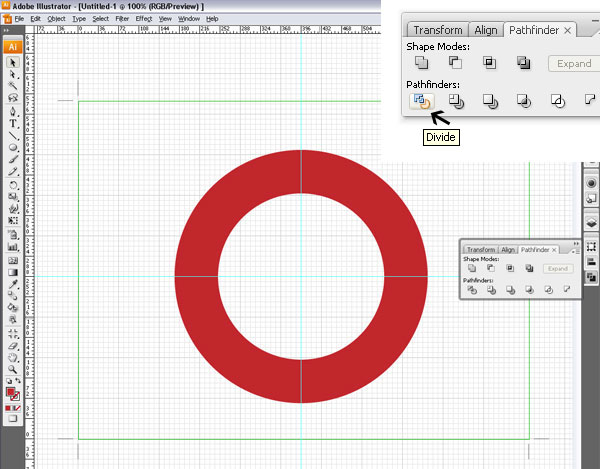
Task: Select the Live Paint Bucket tool
Action: click(13, 307)
